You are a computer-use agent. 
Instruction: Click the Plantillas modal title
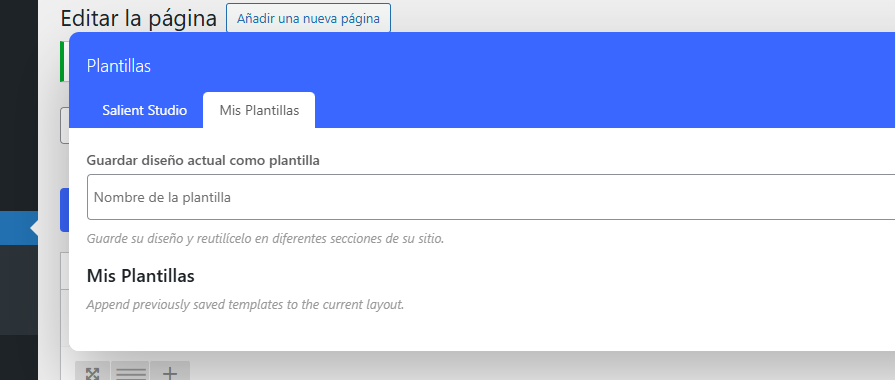pos(119,66)
